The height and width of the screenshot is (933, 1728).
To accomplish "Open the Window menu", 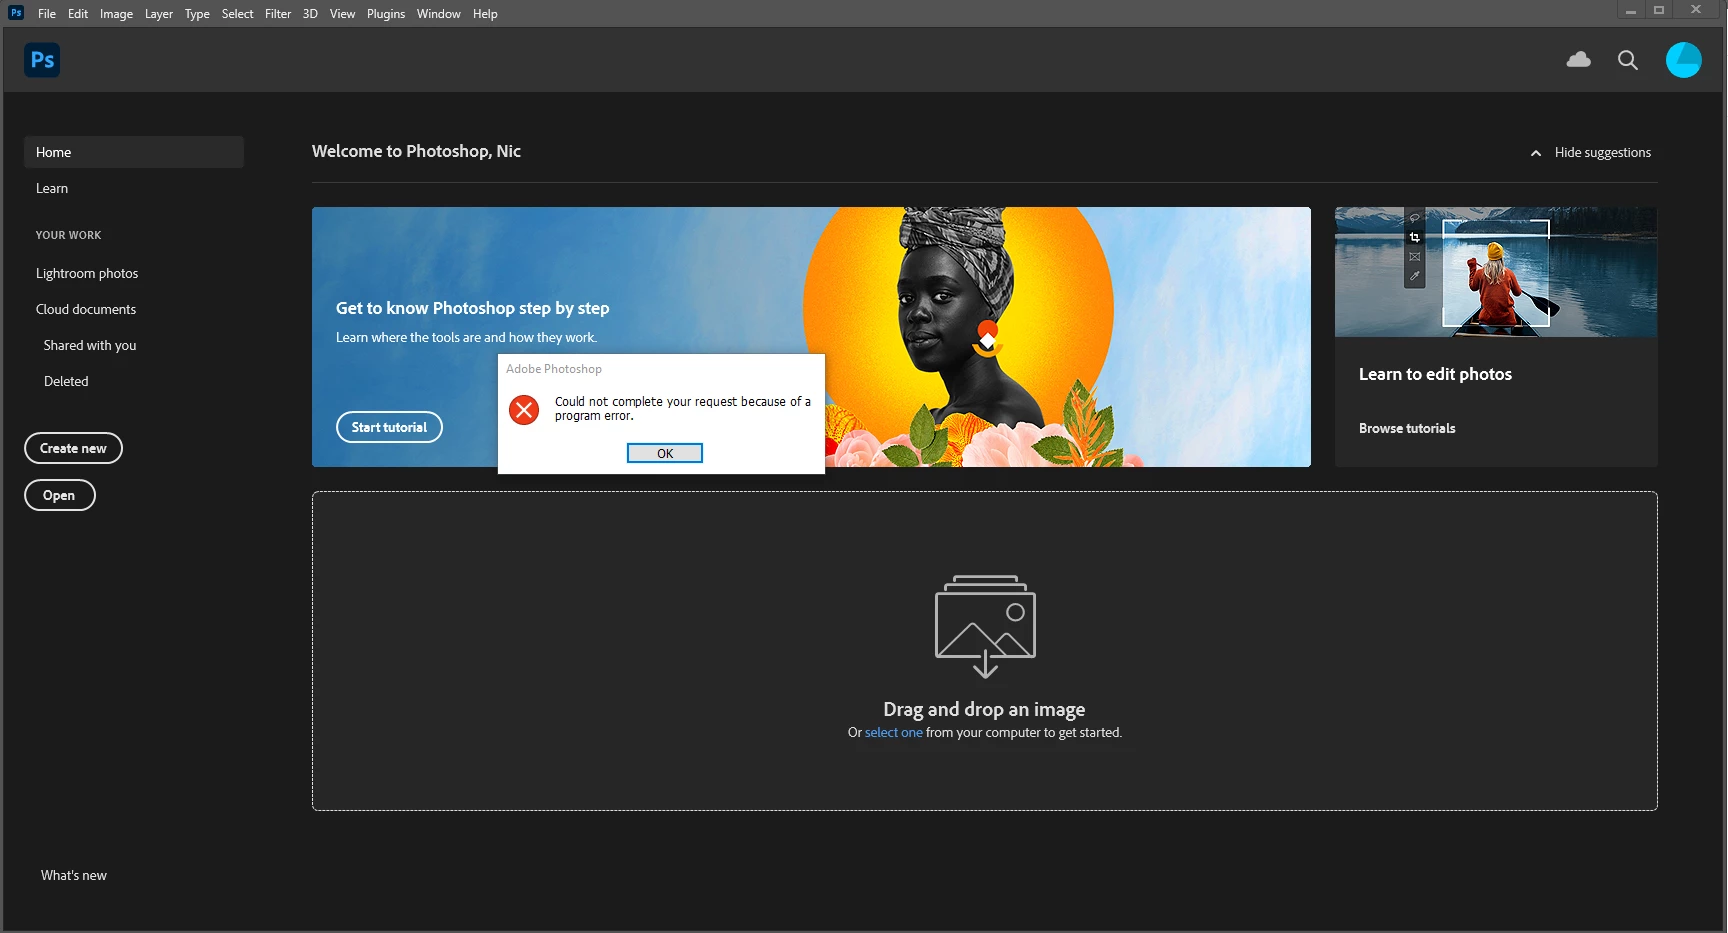I will (x=438, y=14).
